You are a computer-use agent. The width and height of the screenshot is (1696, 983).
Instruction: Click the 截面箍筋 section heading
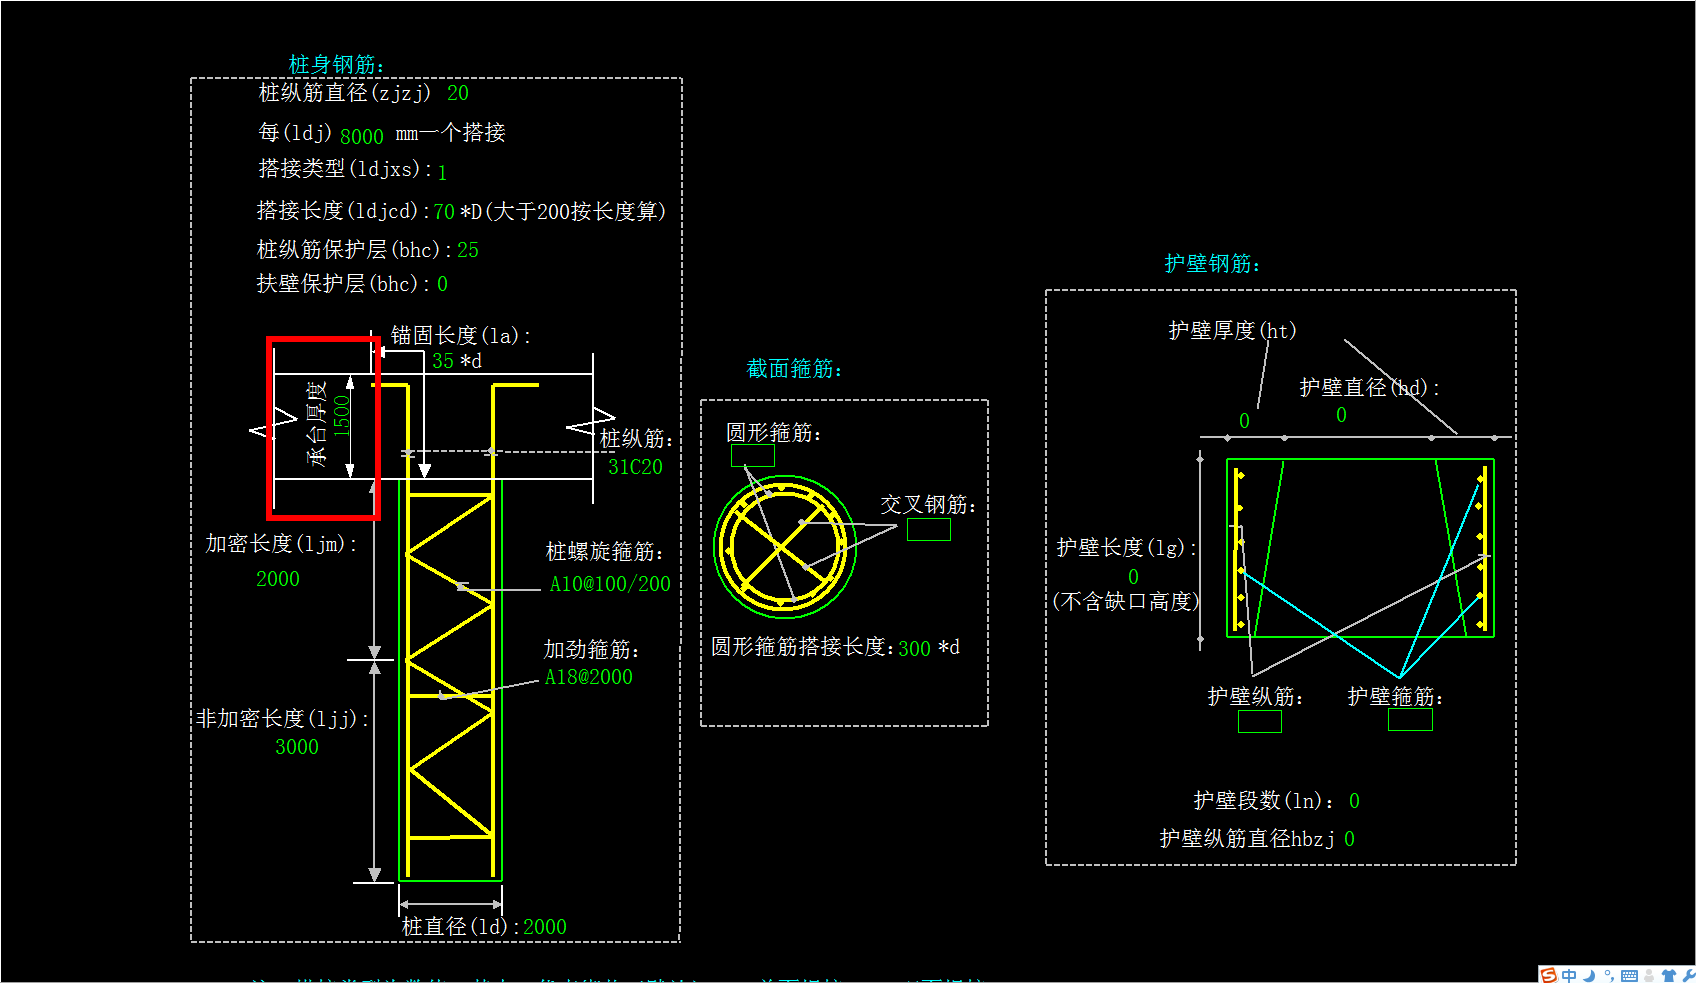[x=794, y=369]
